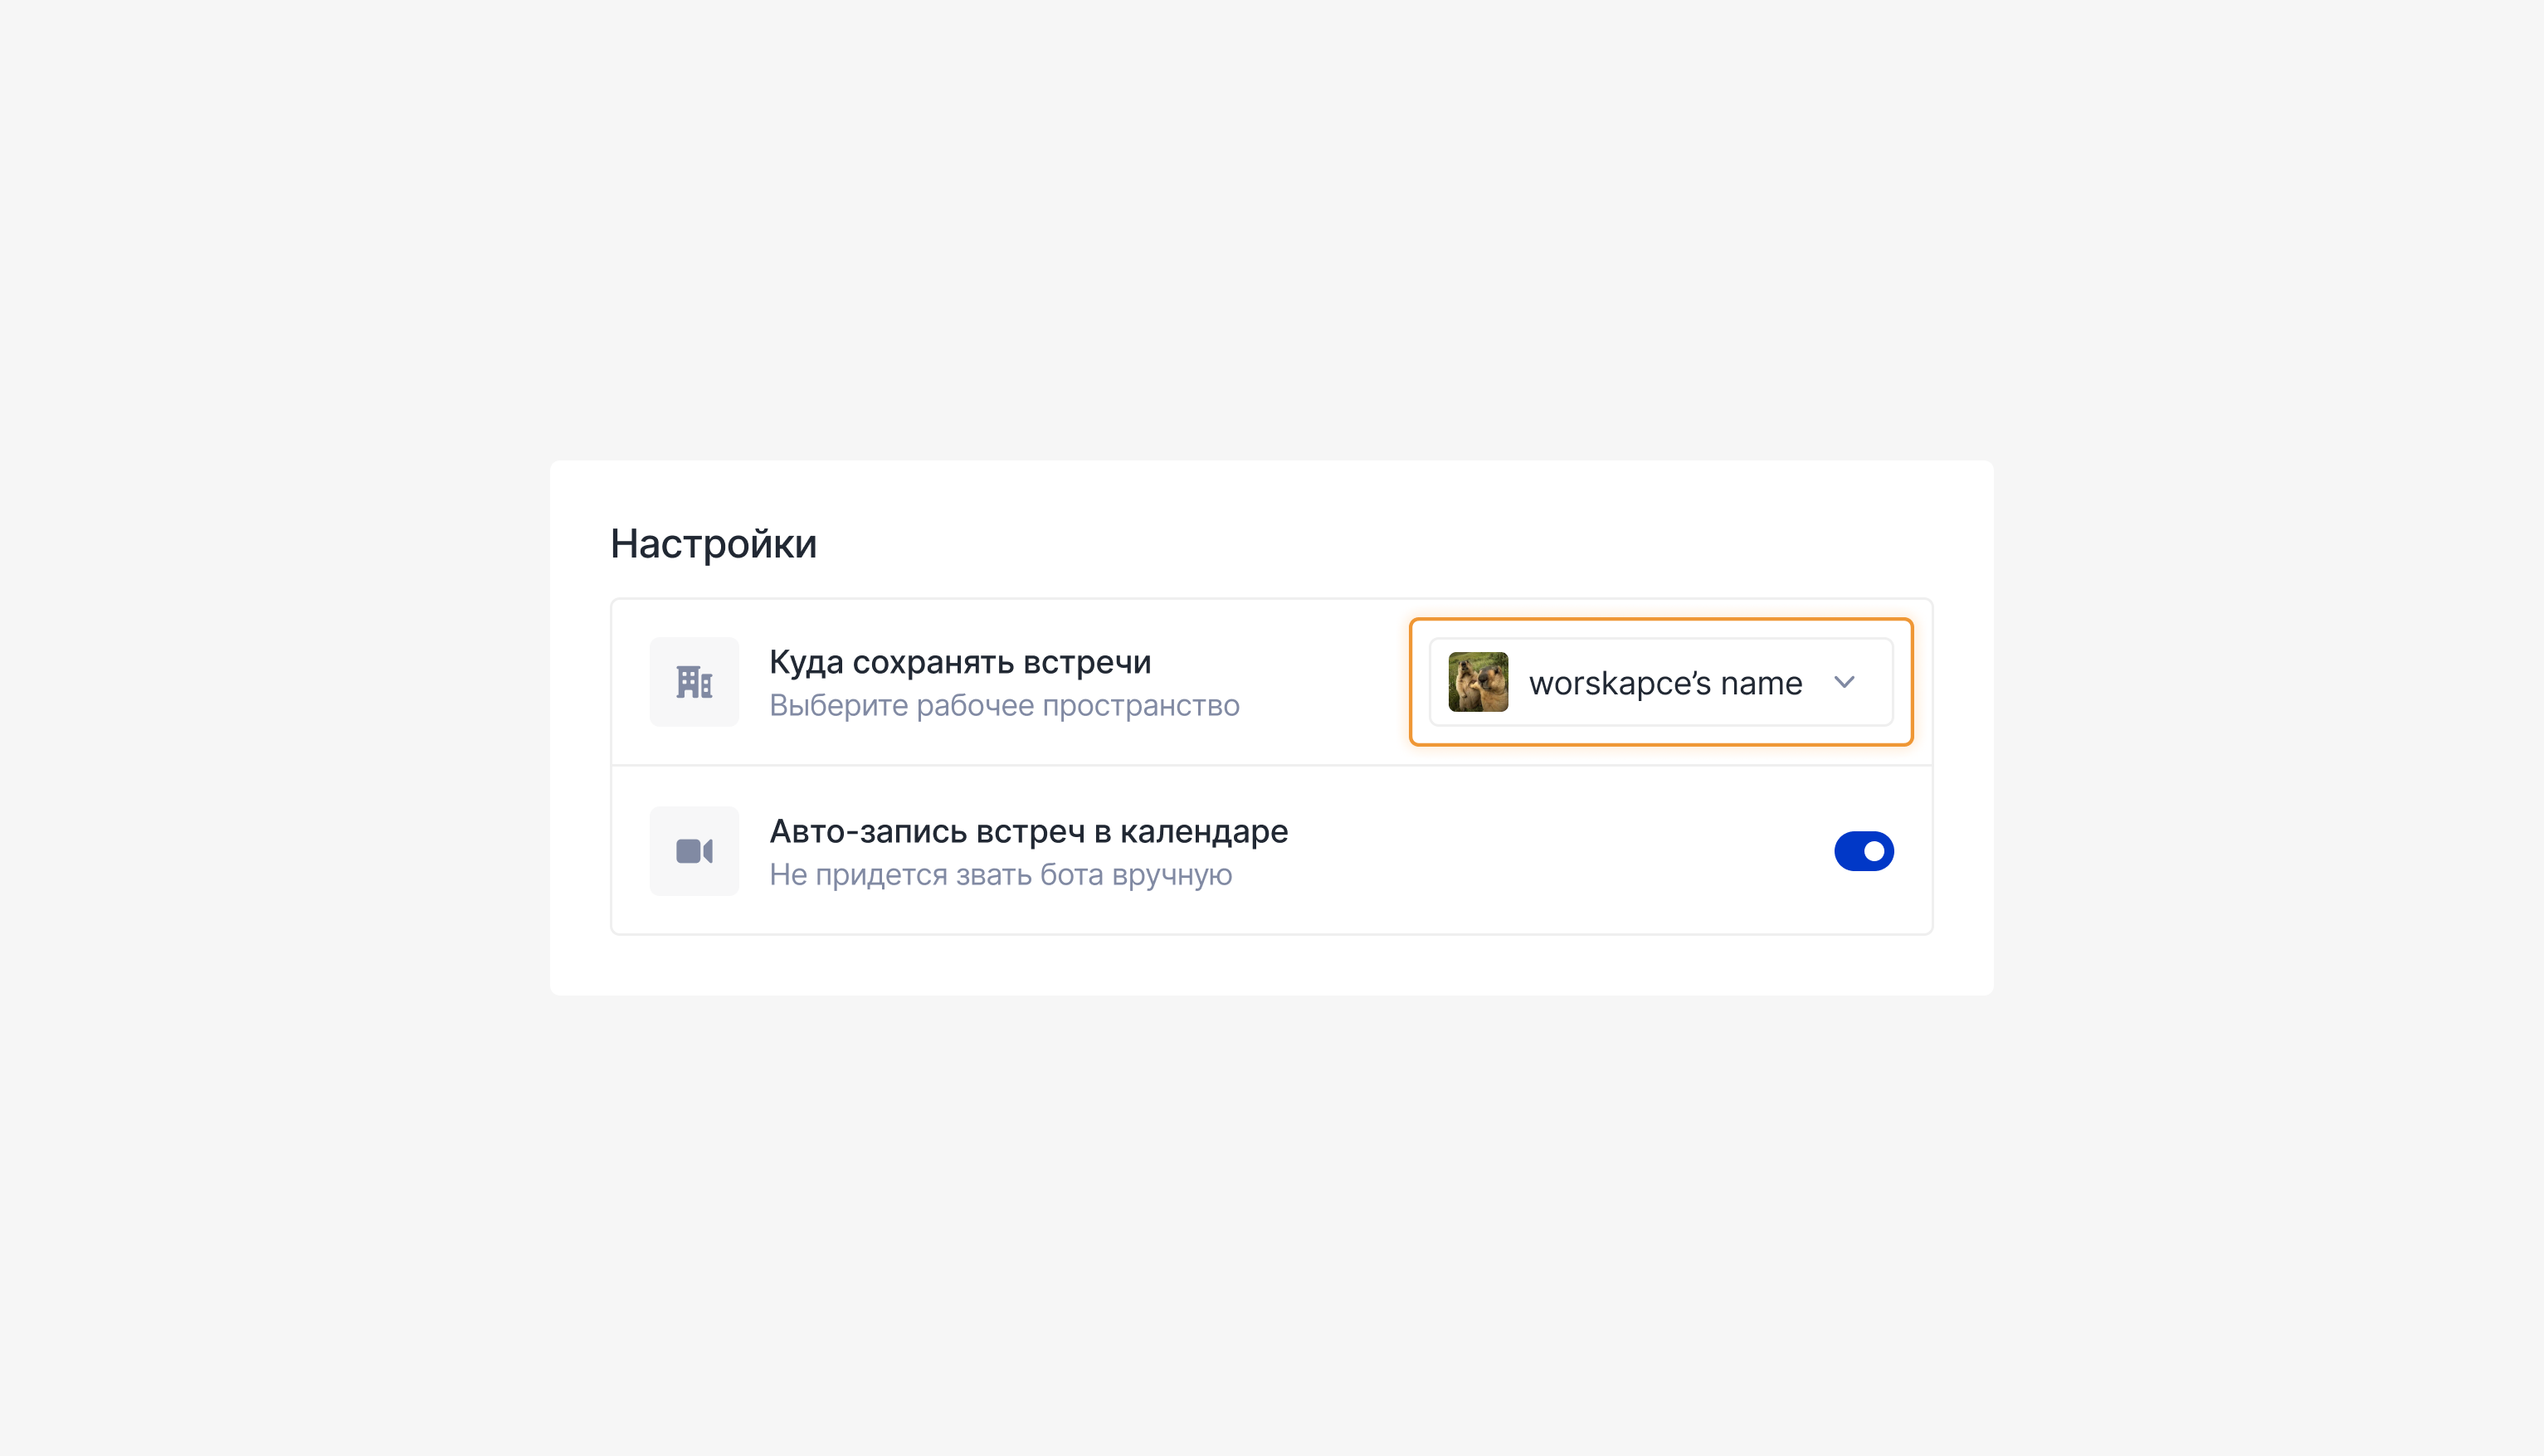Click the "worskapce's name" text in selector
Image resolution: width=2544 pixels, height=1456 pixels.
click(1665, 683)
